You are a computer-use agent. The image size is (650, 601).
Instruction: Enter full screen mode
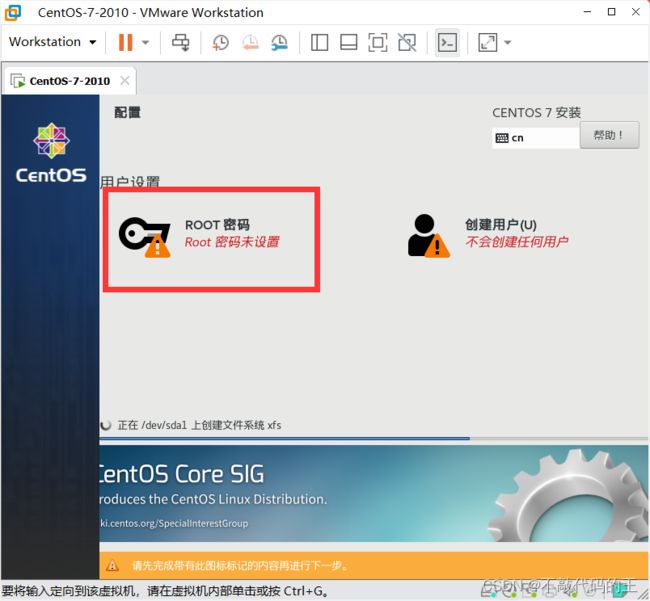tap(378, 42)
